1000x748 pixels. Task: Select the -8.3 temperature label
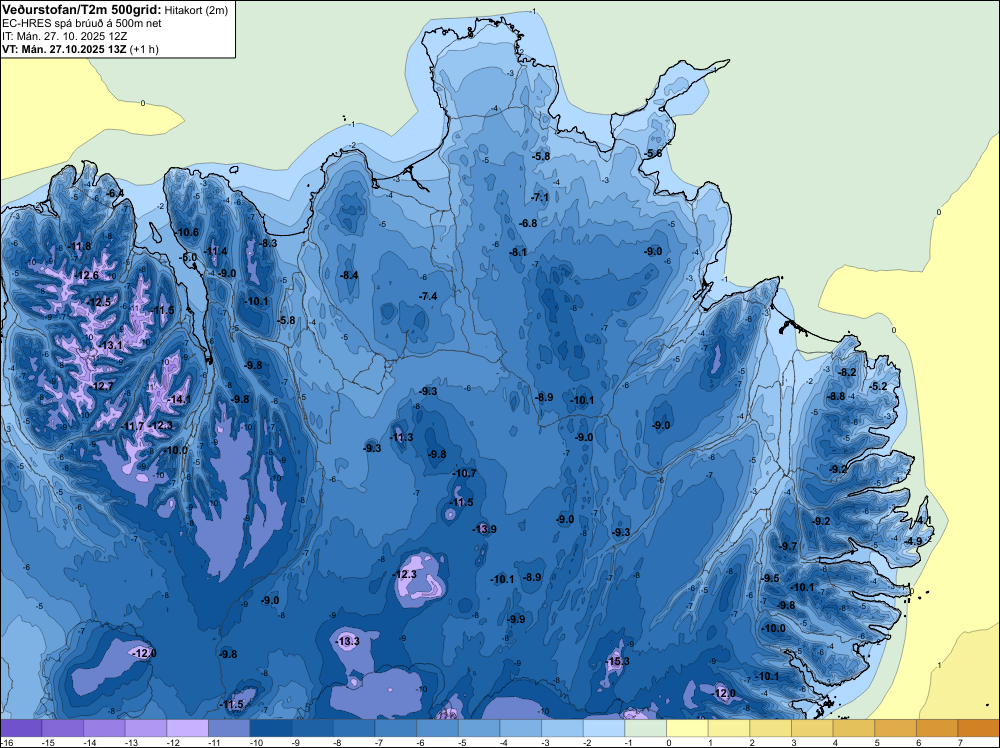[x=268, y=243]
